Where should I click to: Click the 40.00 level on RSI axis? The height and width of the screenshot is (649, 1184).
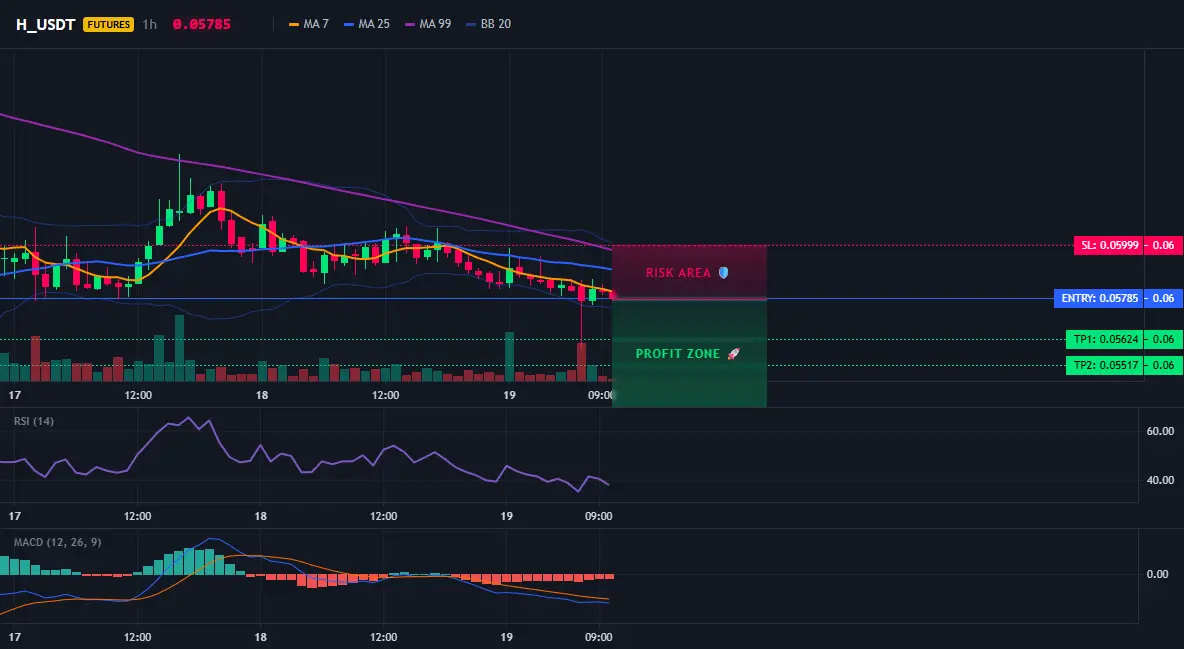coord(1160,480)
